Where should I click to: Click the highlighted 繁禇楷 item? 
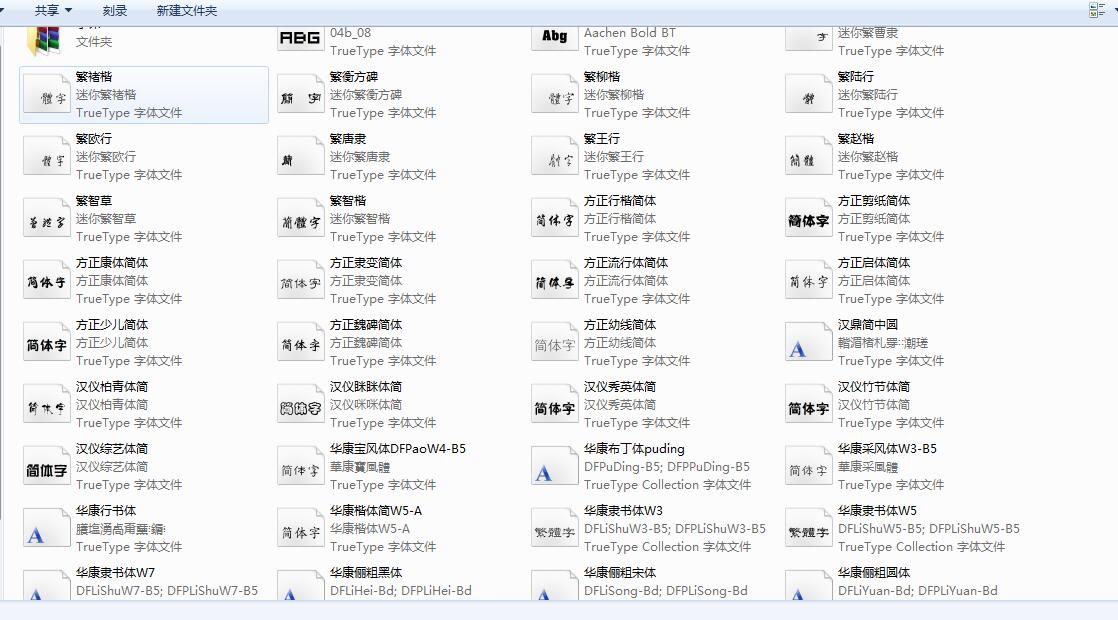[143, 94]
